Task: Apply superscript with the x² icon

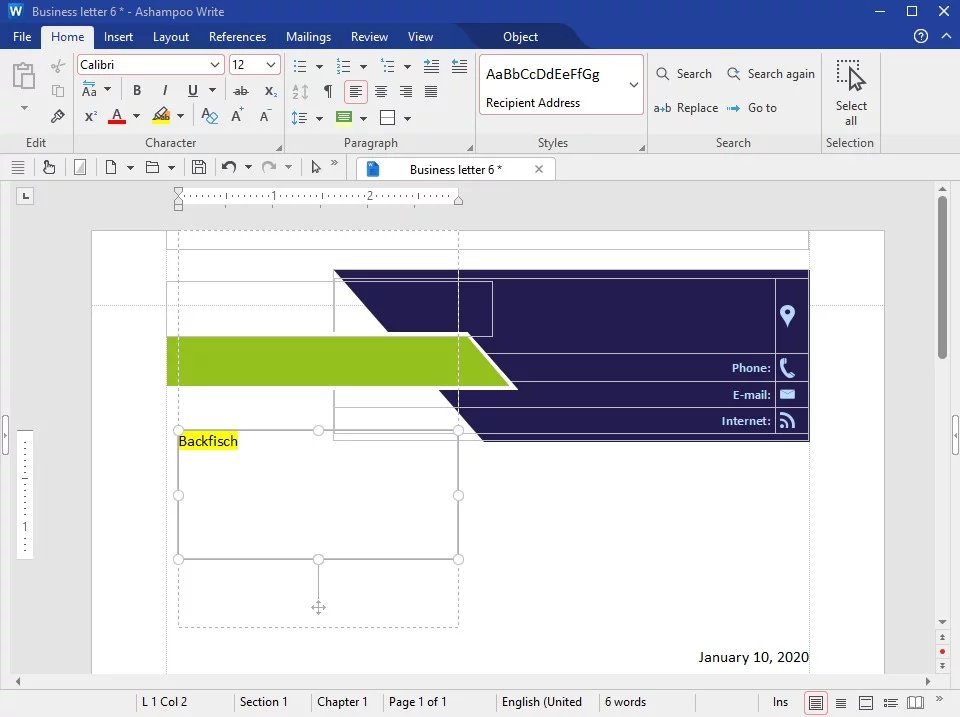Action: point(90,116)
